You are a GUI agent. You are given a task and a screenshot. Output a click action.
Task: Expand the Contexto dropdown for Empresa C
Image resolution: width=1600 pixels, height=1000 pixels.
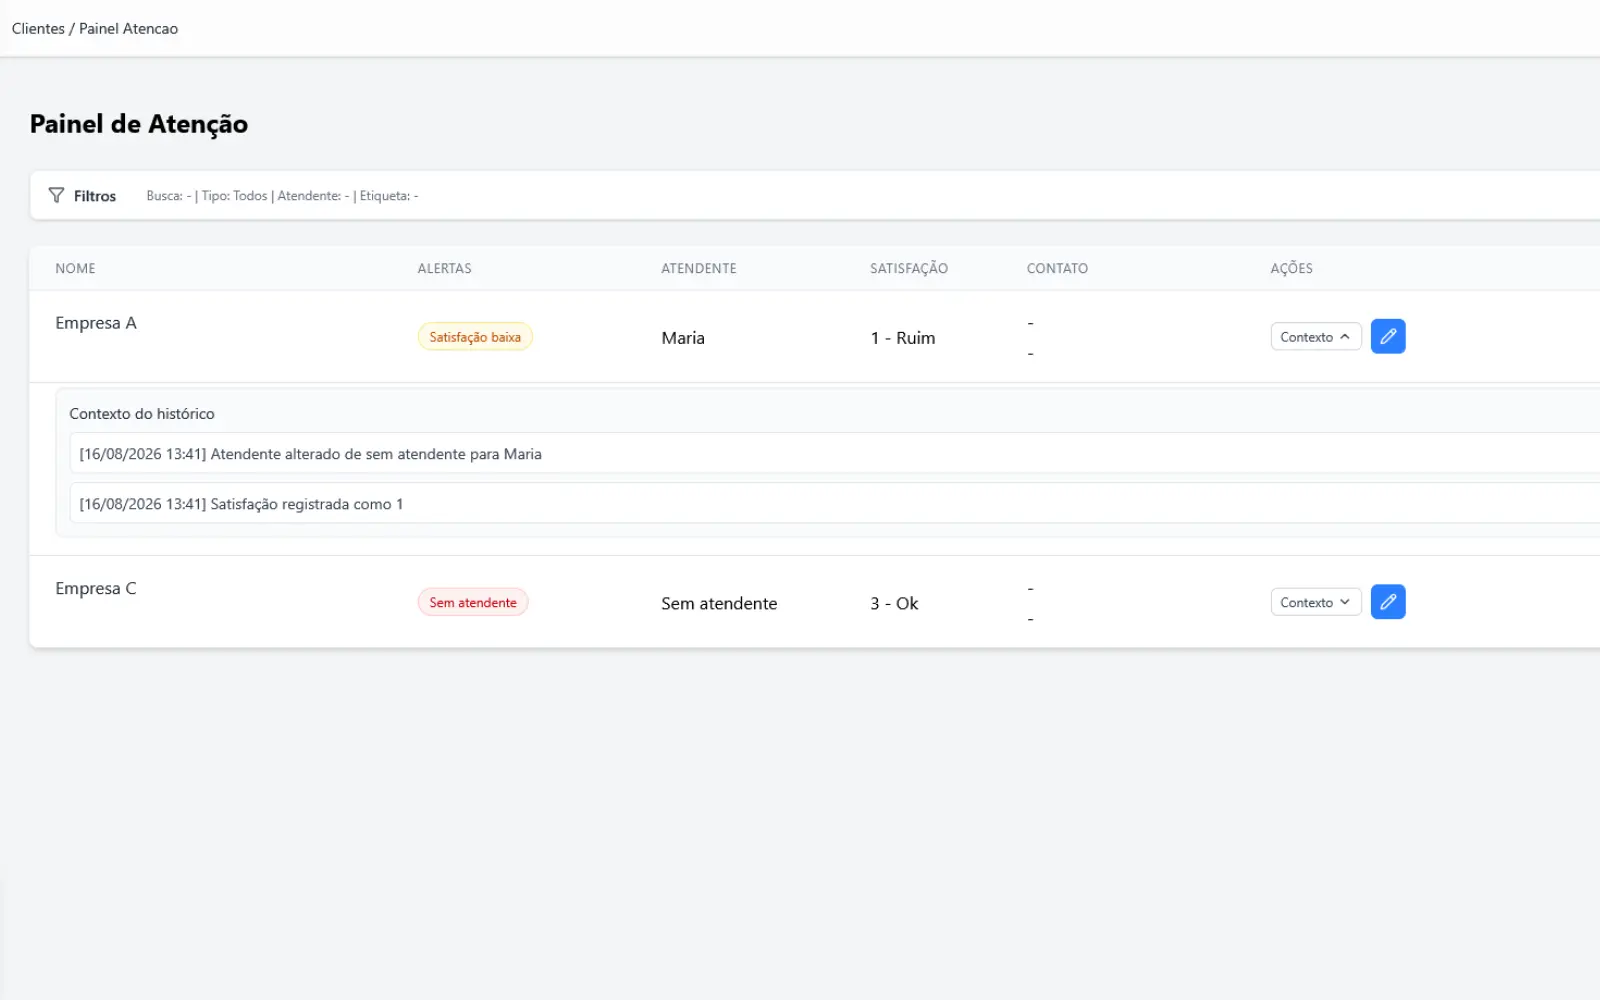(x=1316, y=602)
